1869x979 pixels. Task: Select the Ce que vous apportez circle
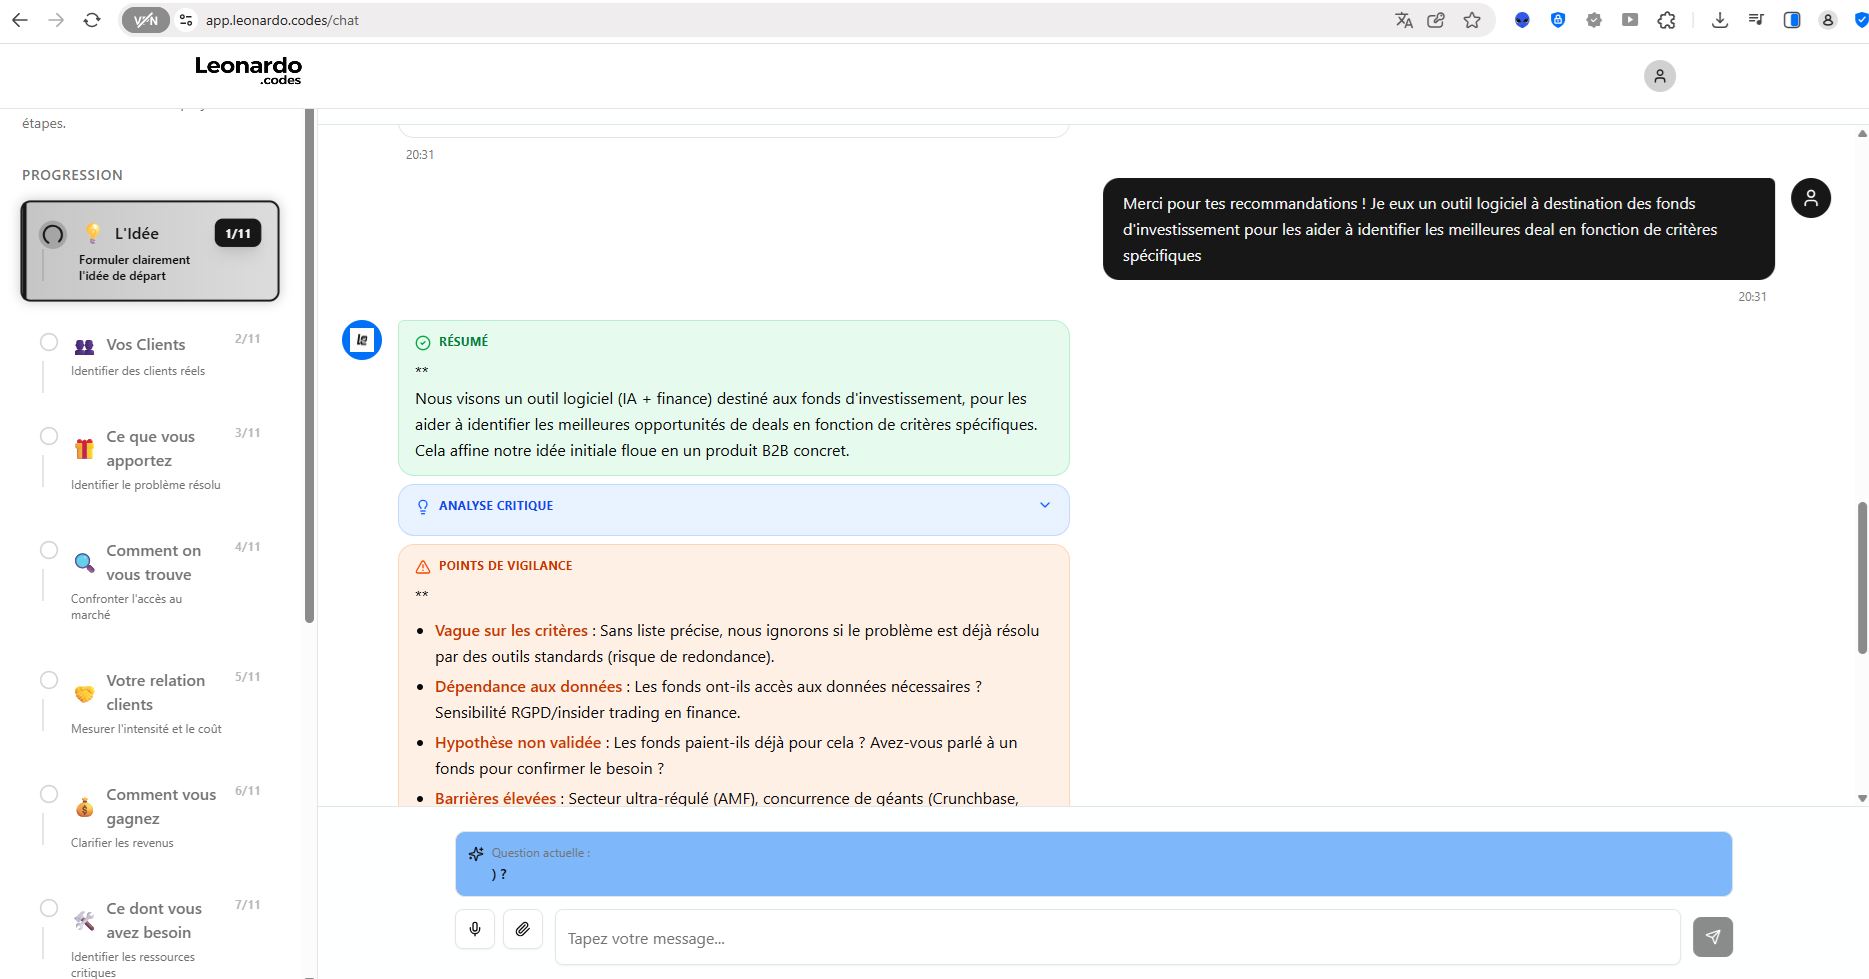[49, 436]
